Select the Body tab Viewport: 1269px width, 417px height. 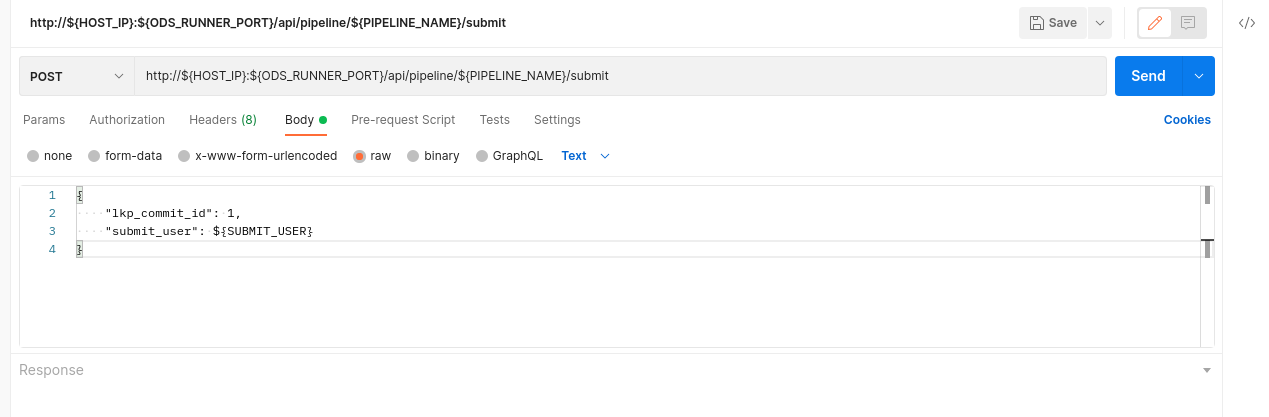click(305, 120)
